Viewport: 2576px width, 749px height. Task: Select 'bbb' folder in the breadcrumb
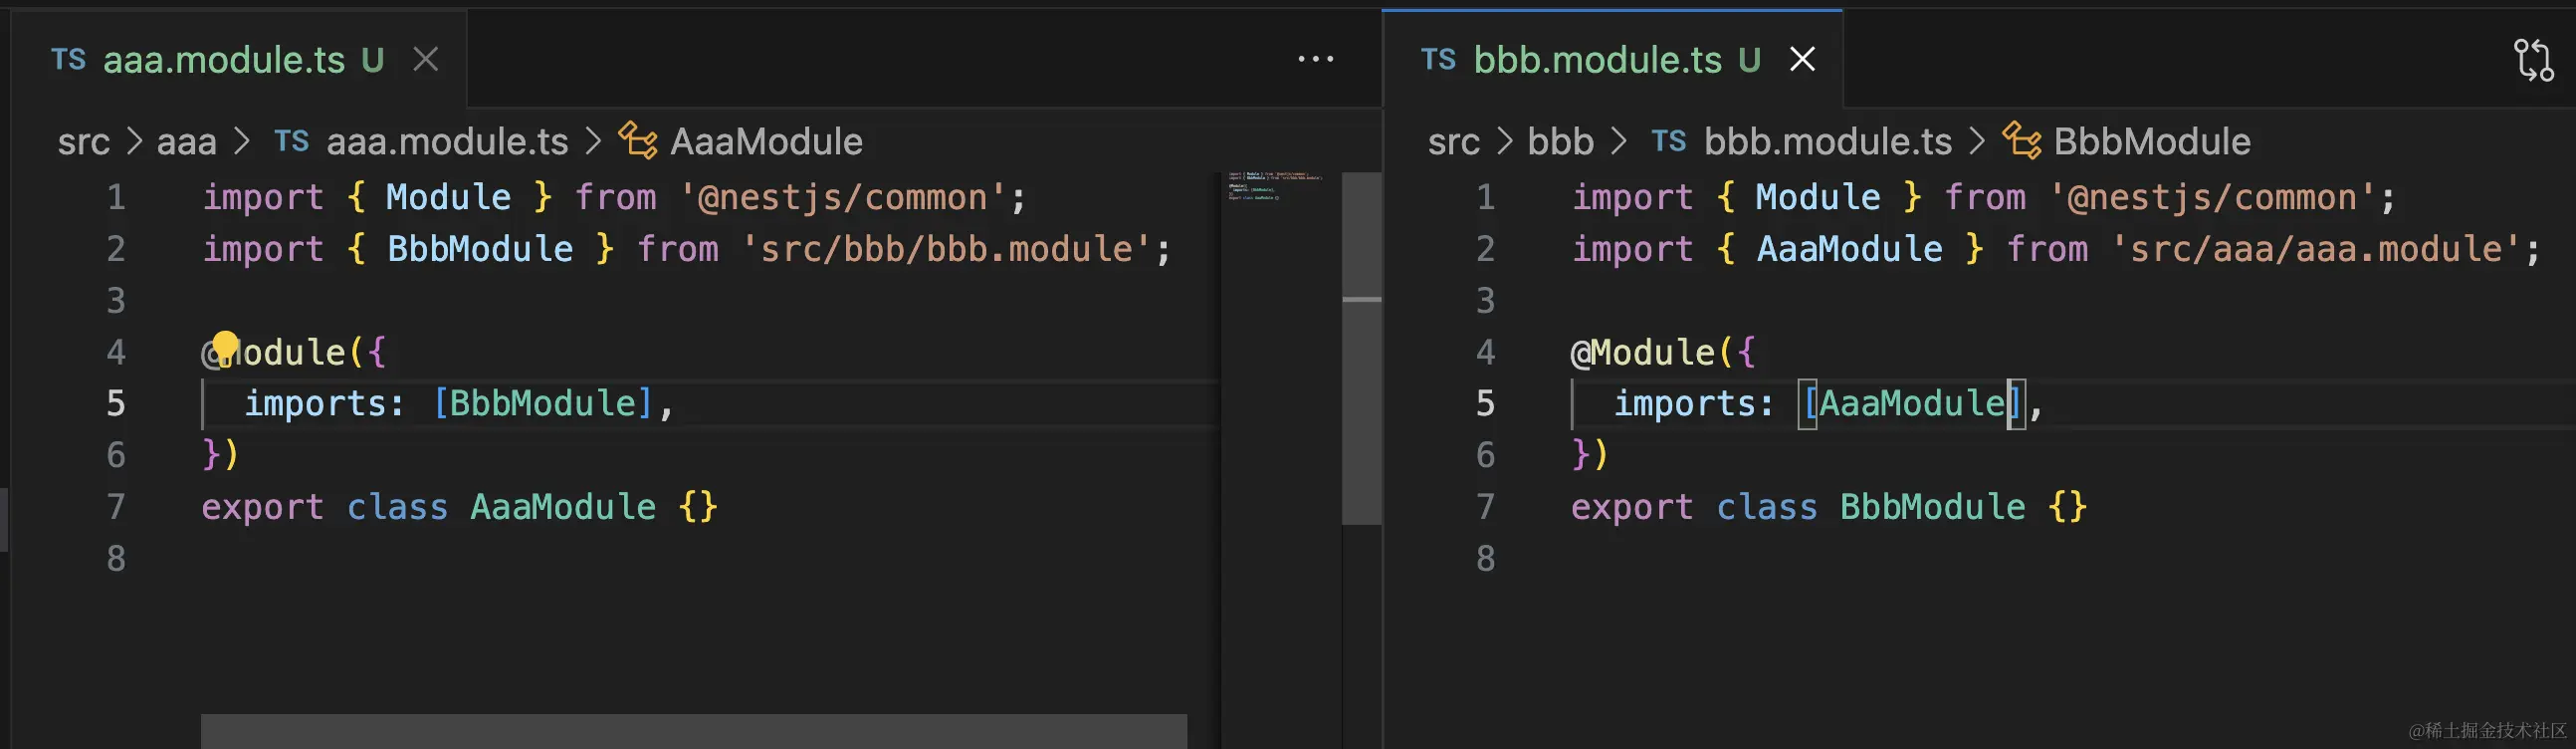pos(1560,142)
